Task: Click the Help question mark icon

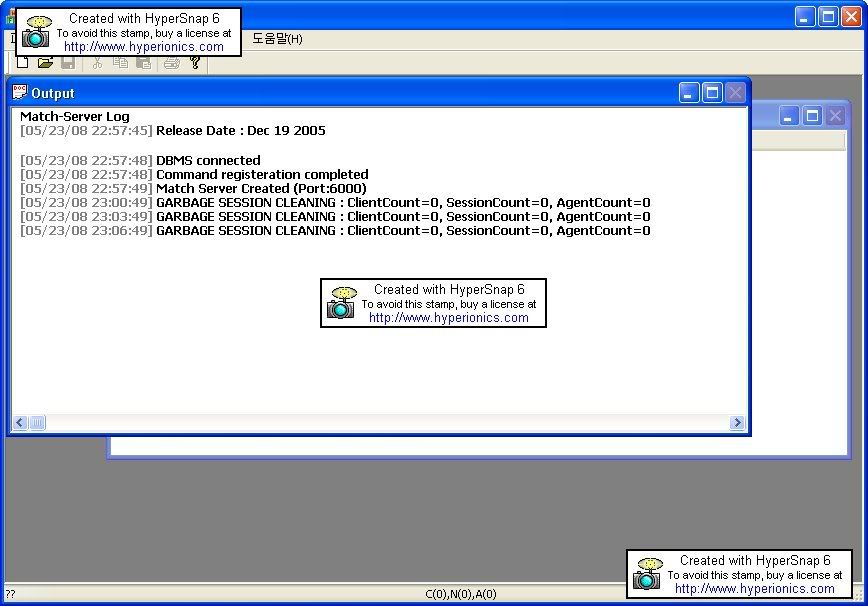Action: [195, 63]
